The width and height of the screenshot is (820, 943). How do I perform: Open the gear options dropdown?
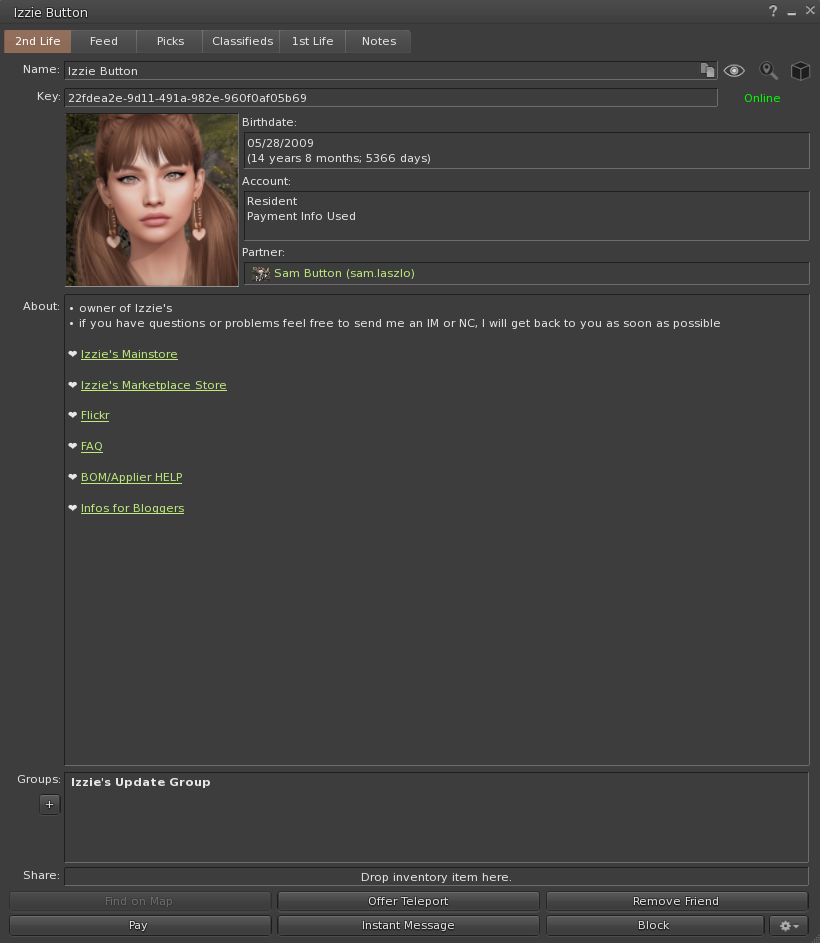coord(789,926)
